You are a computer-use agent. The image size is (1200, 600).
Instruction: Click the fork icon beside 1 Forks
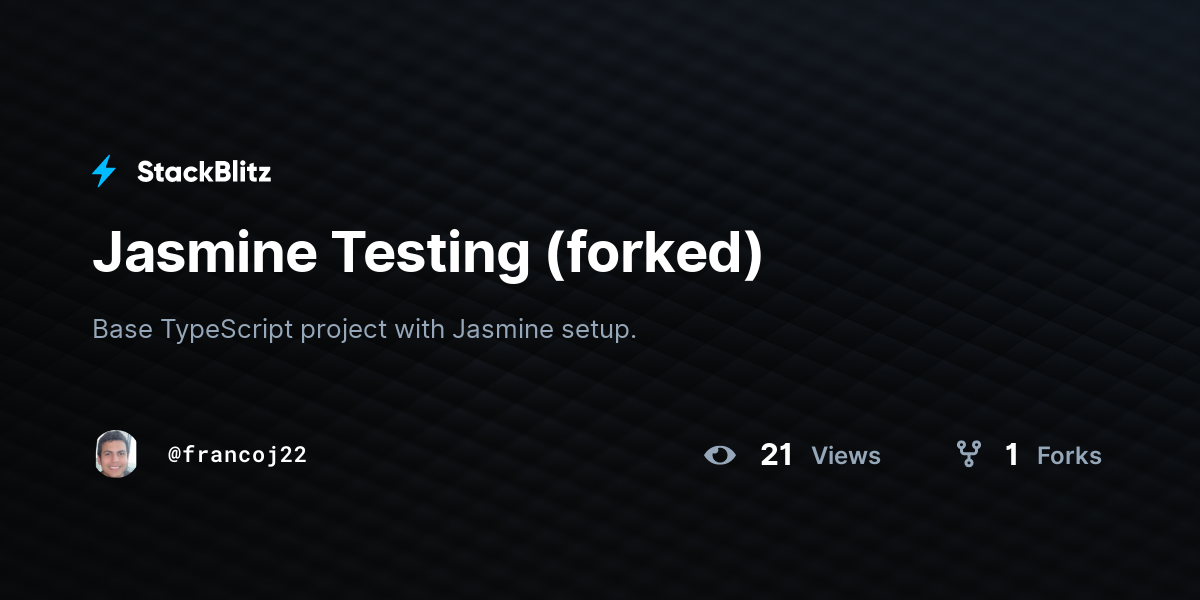point(968,455)
